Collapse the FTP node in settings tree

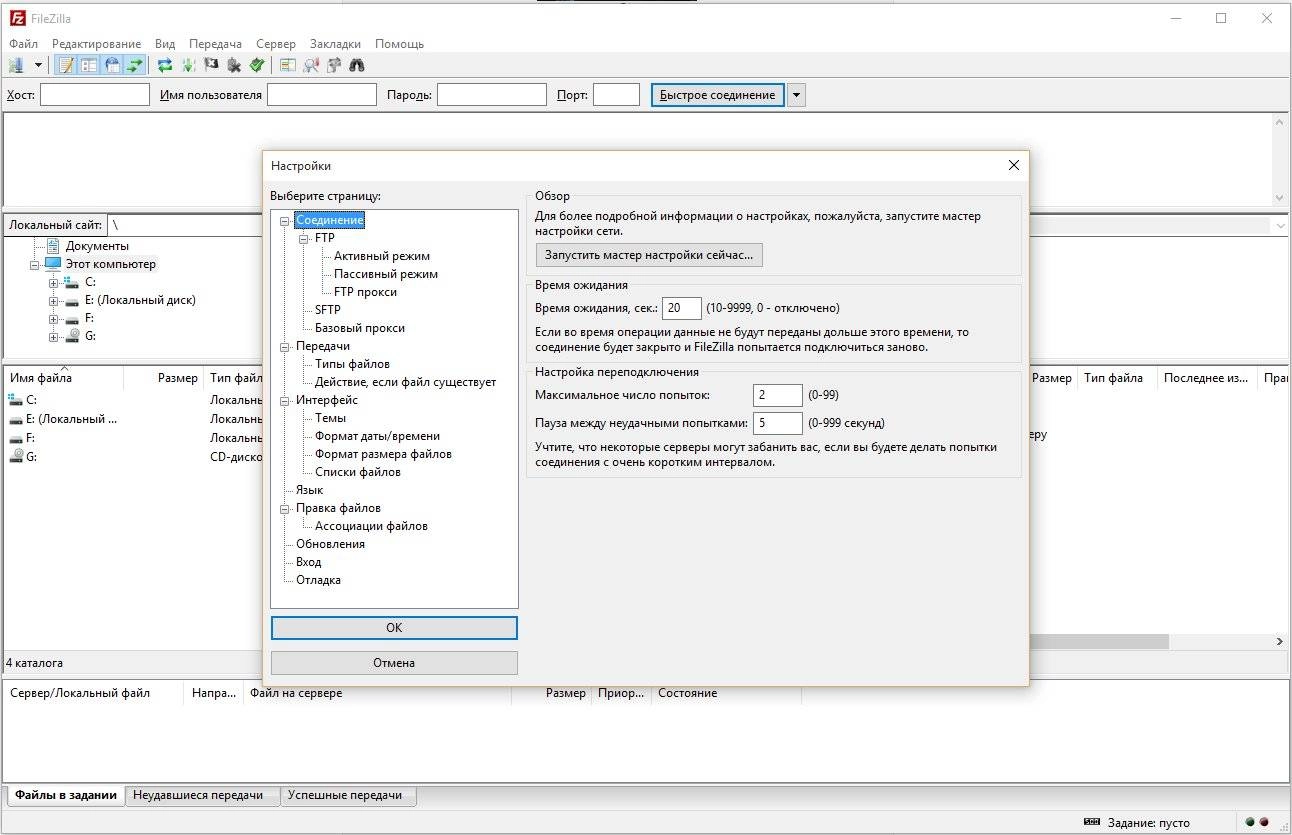pos(303,239)
